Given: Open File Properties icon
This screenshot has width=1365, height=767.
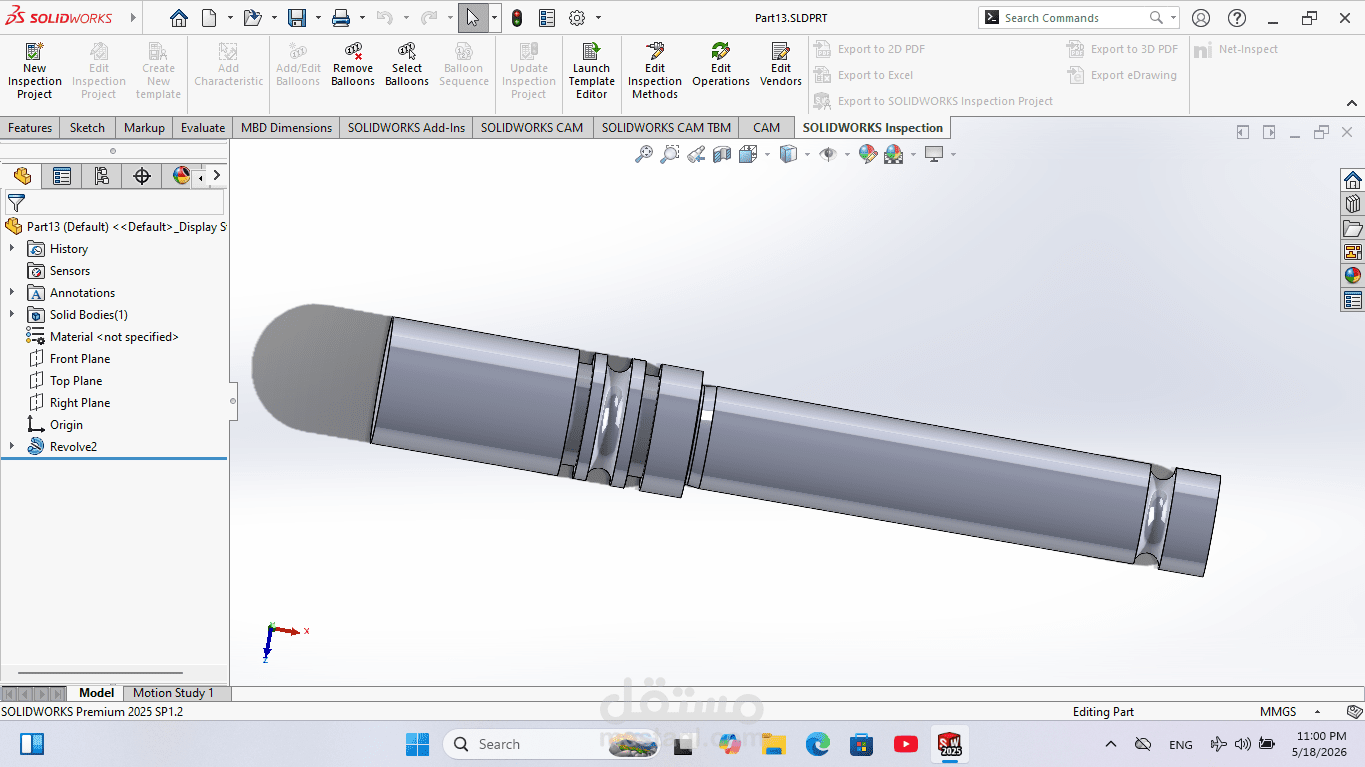Looking at the screenshot, I should point(547,18).
